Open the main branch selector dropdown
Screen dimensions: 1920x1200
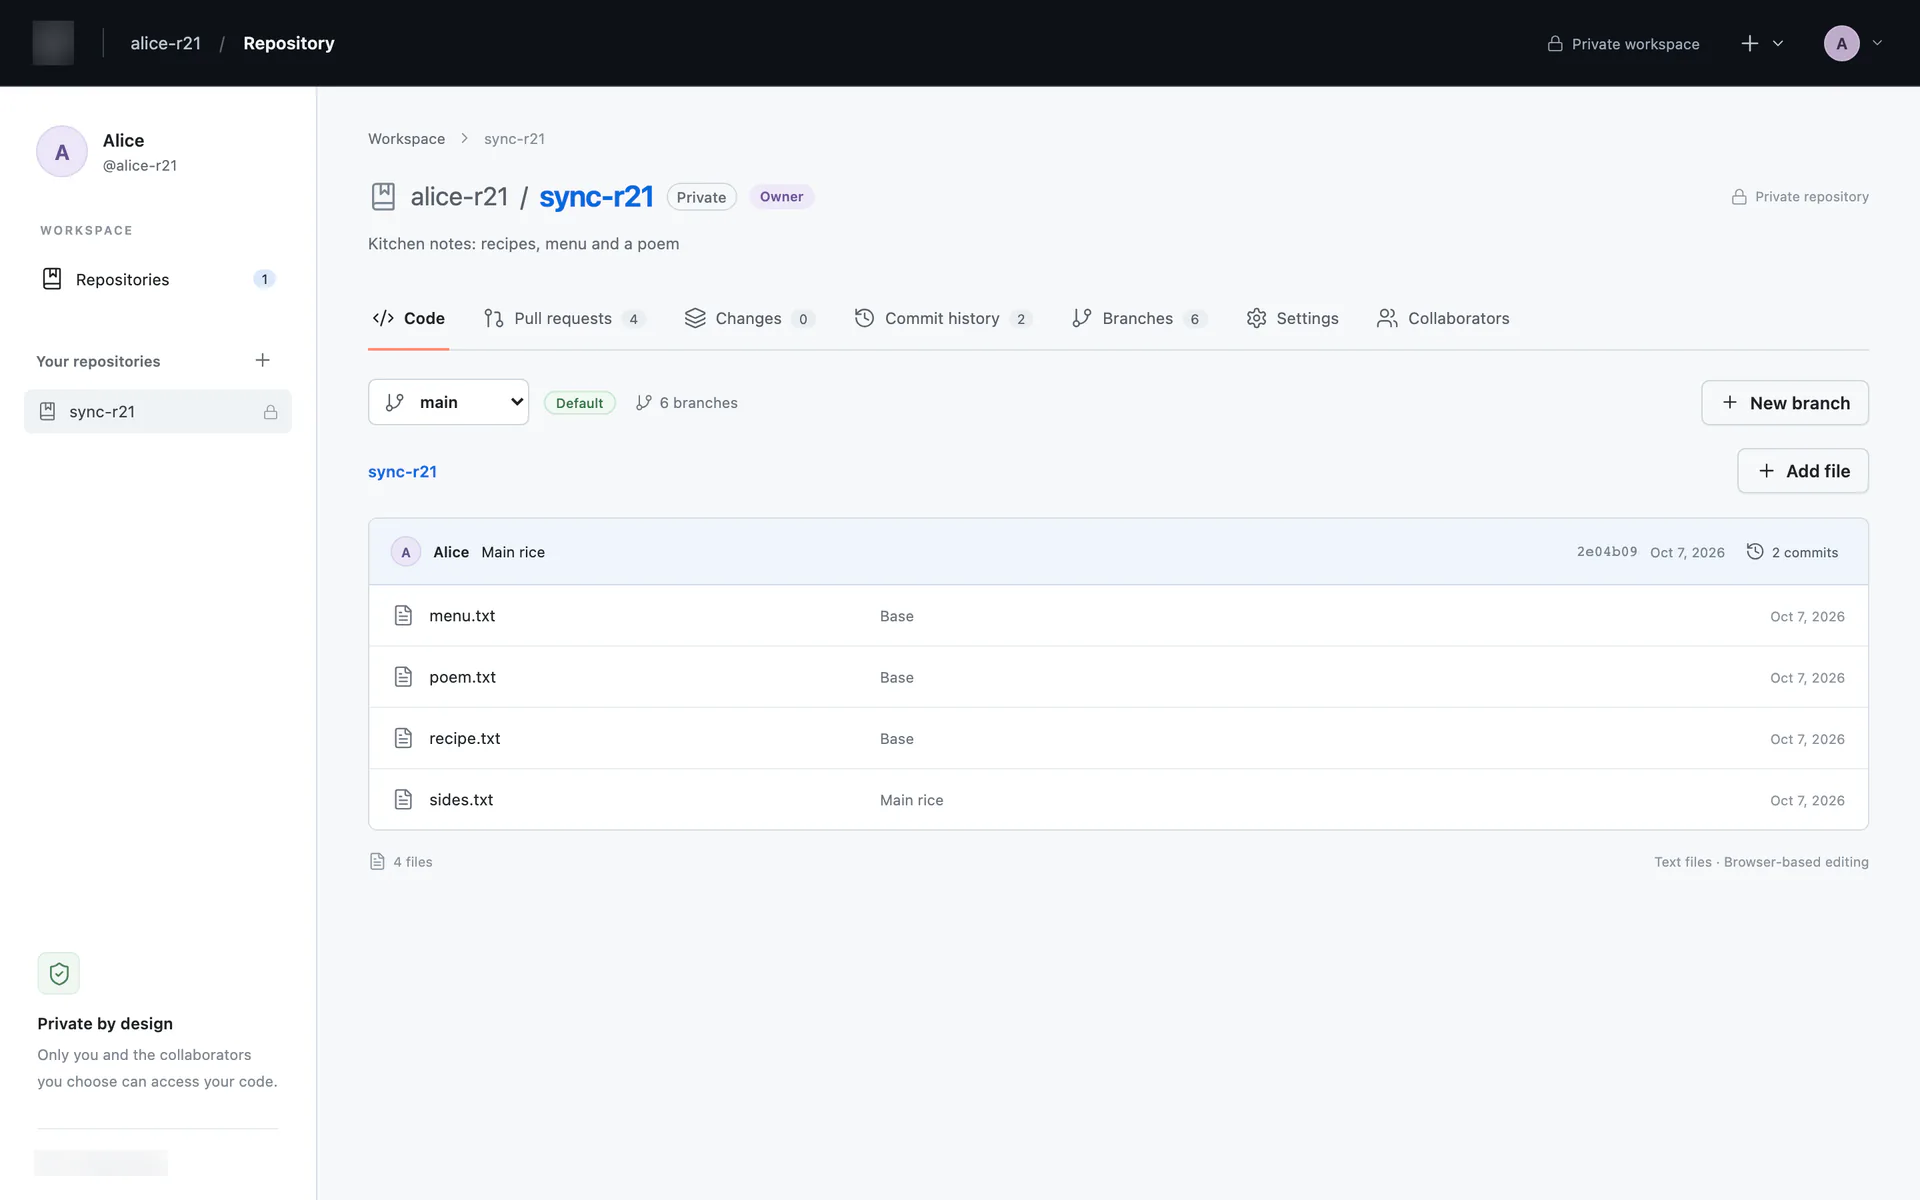(448, 402)
